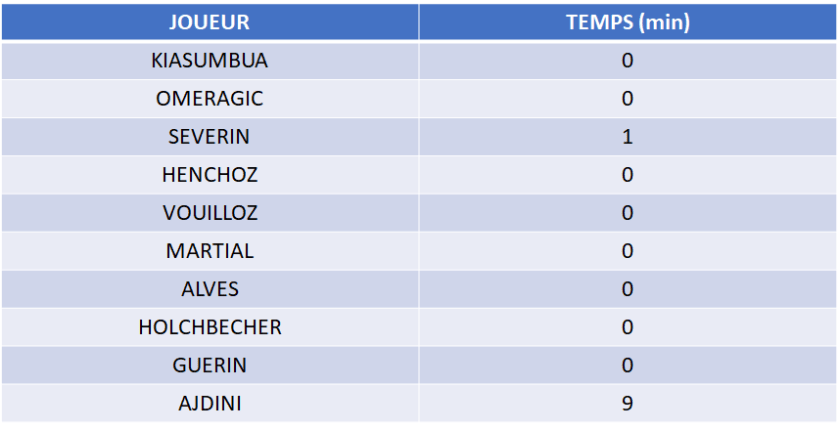Select the time cell in OMERAGIC's row
The image size is (840, 431).
(x=627, y=98)
